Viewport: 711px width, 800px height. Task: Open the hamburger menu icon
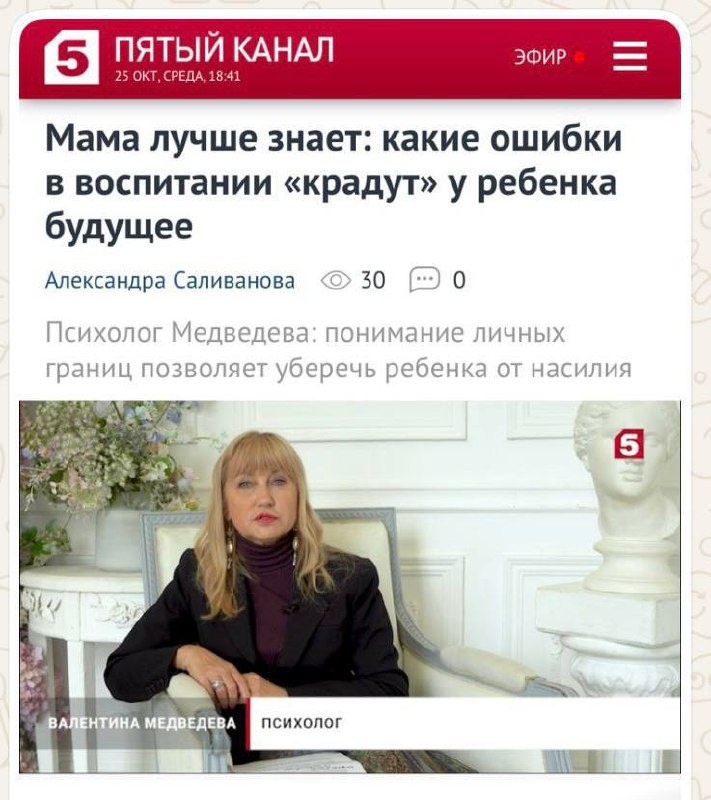click(630, 56)
